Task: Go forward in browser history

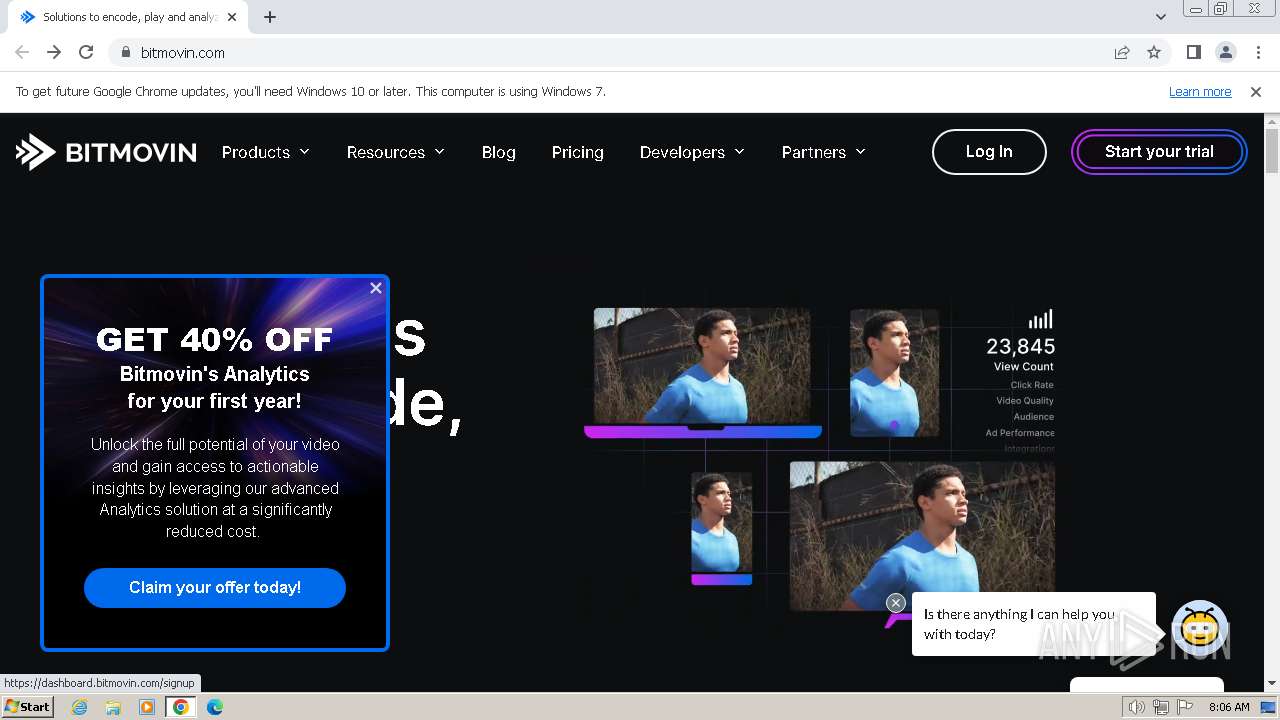Action: point(54,52)
